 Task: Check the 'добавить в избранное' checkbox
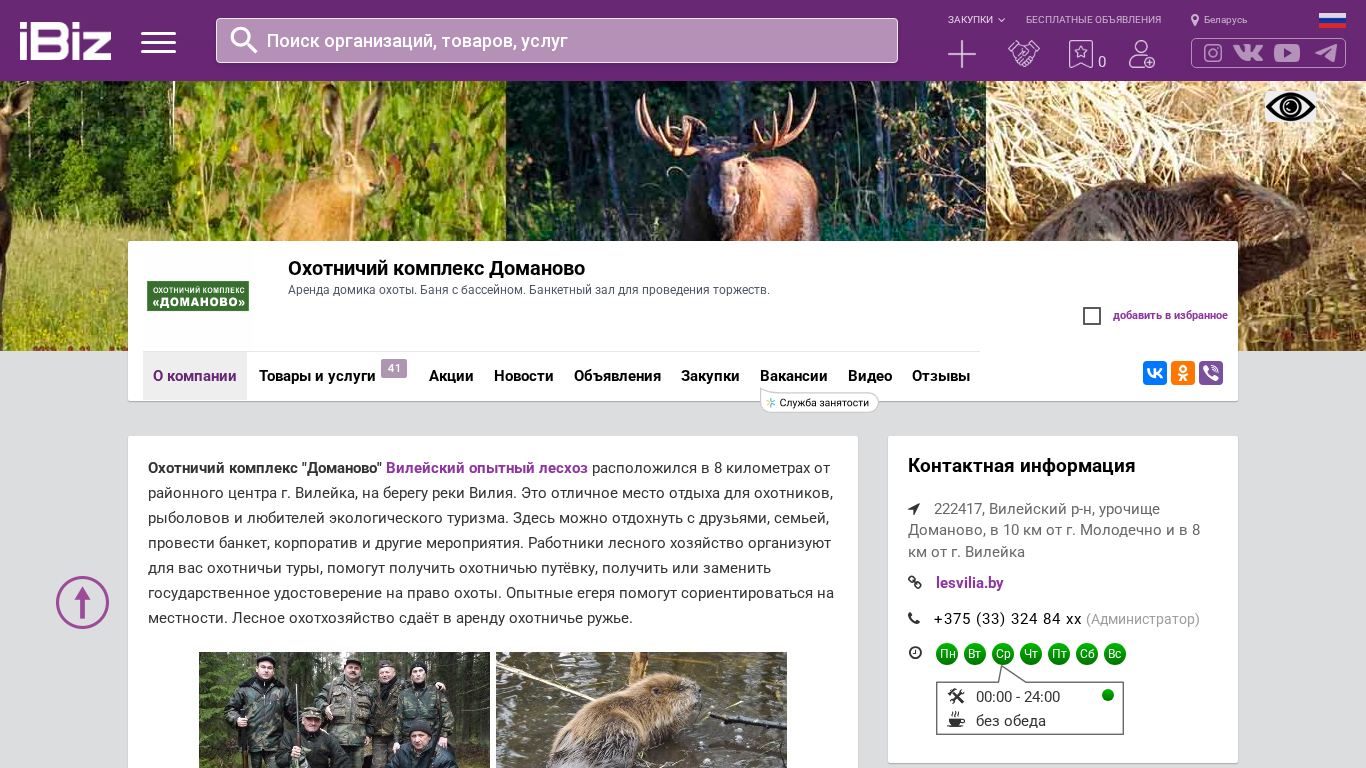tap(1092, 316)
